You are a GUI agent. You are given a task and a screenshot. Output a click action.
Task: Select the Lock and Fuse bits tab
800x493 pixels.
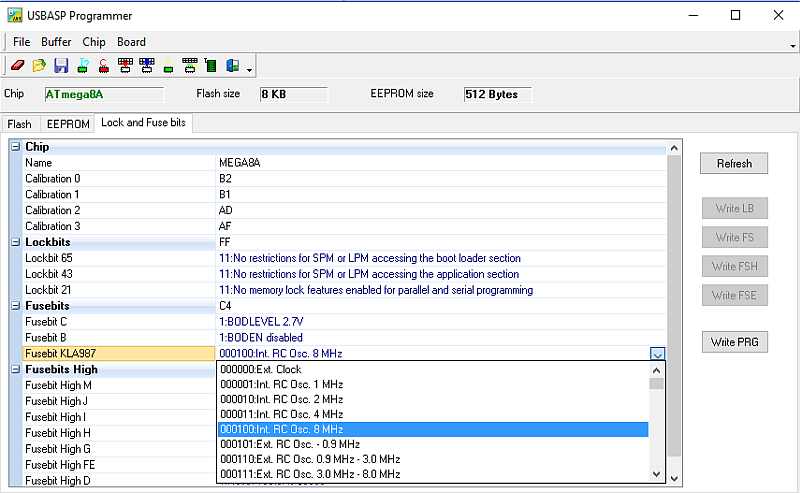pyautogui.click(x=143, y=122)
